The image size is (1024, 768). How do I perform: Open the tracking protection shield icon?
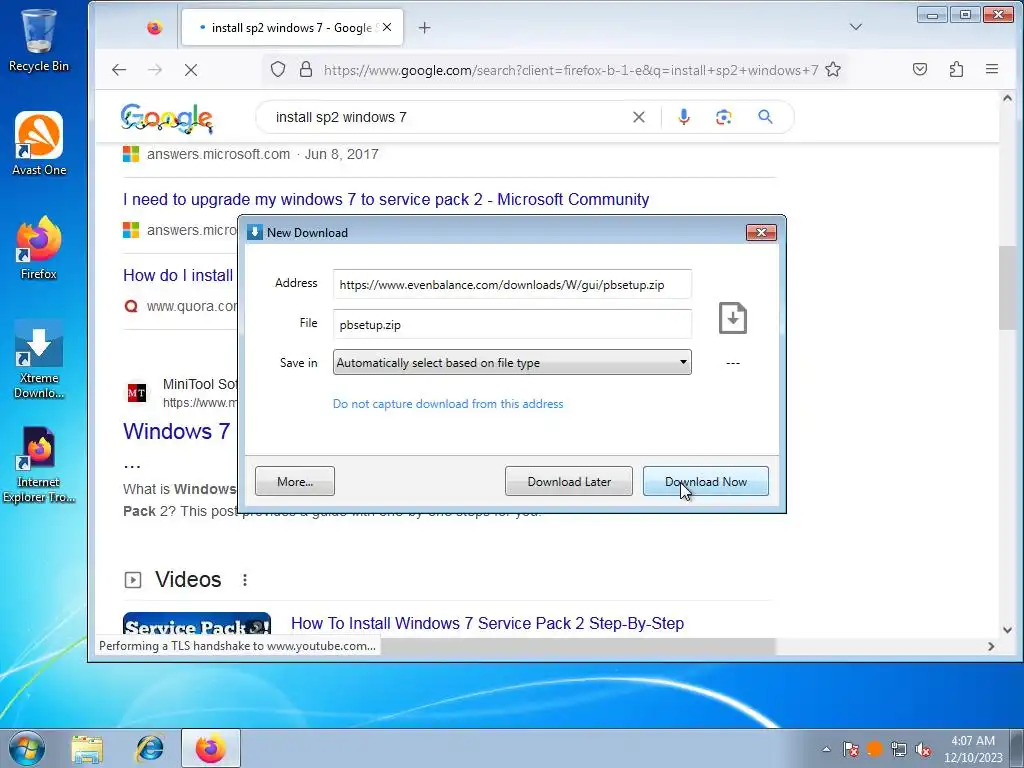[x=278, y=69]
